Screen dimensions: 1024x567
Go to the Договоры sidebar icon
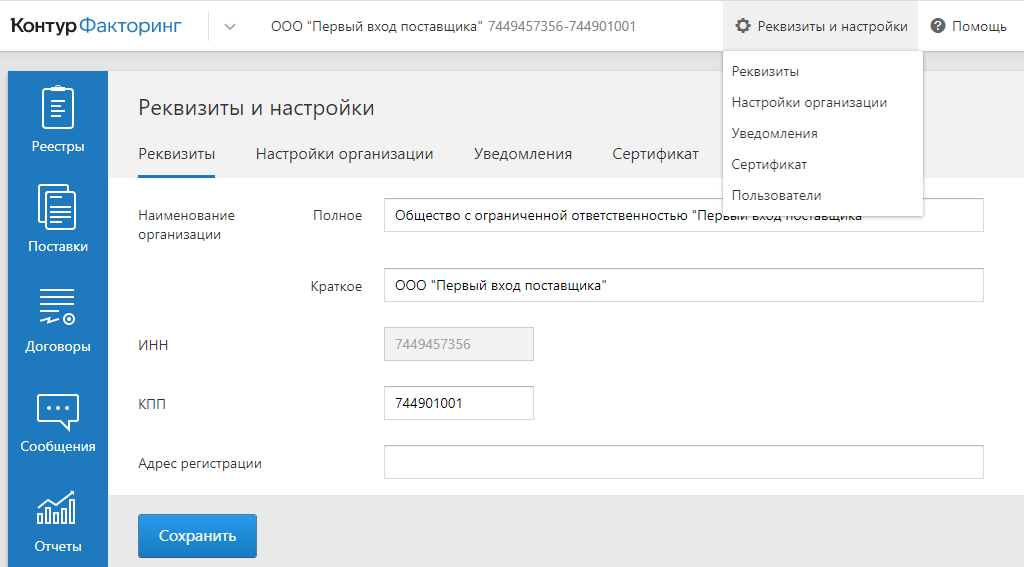click(x=57, y=306)
